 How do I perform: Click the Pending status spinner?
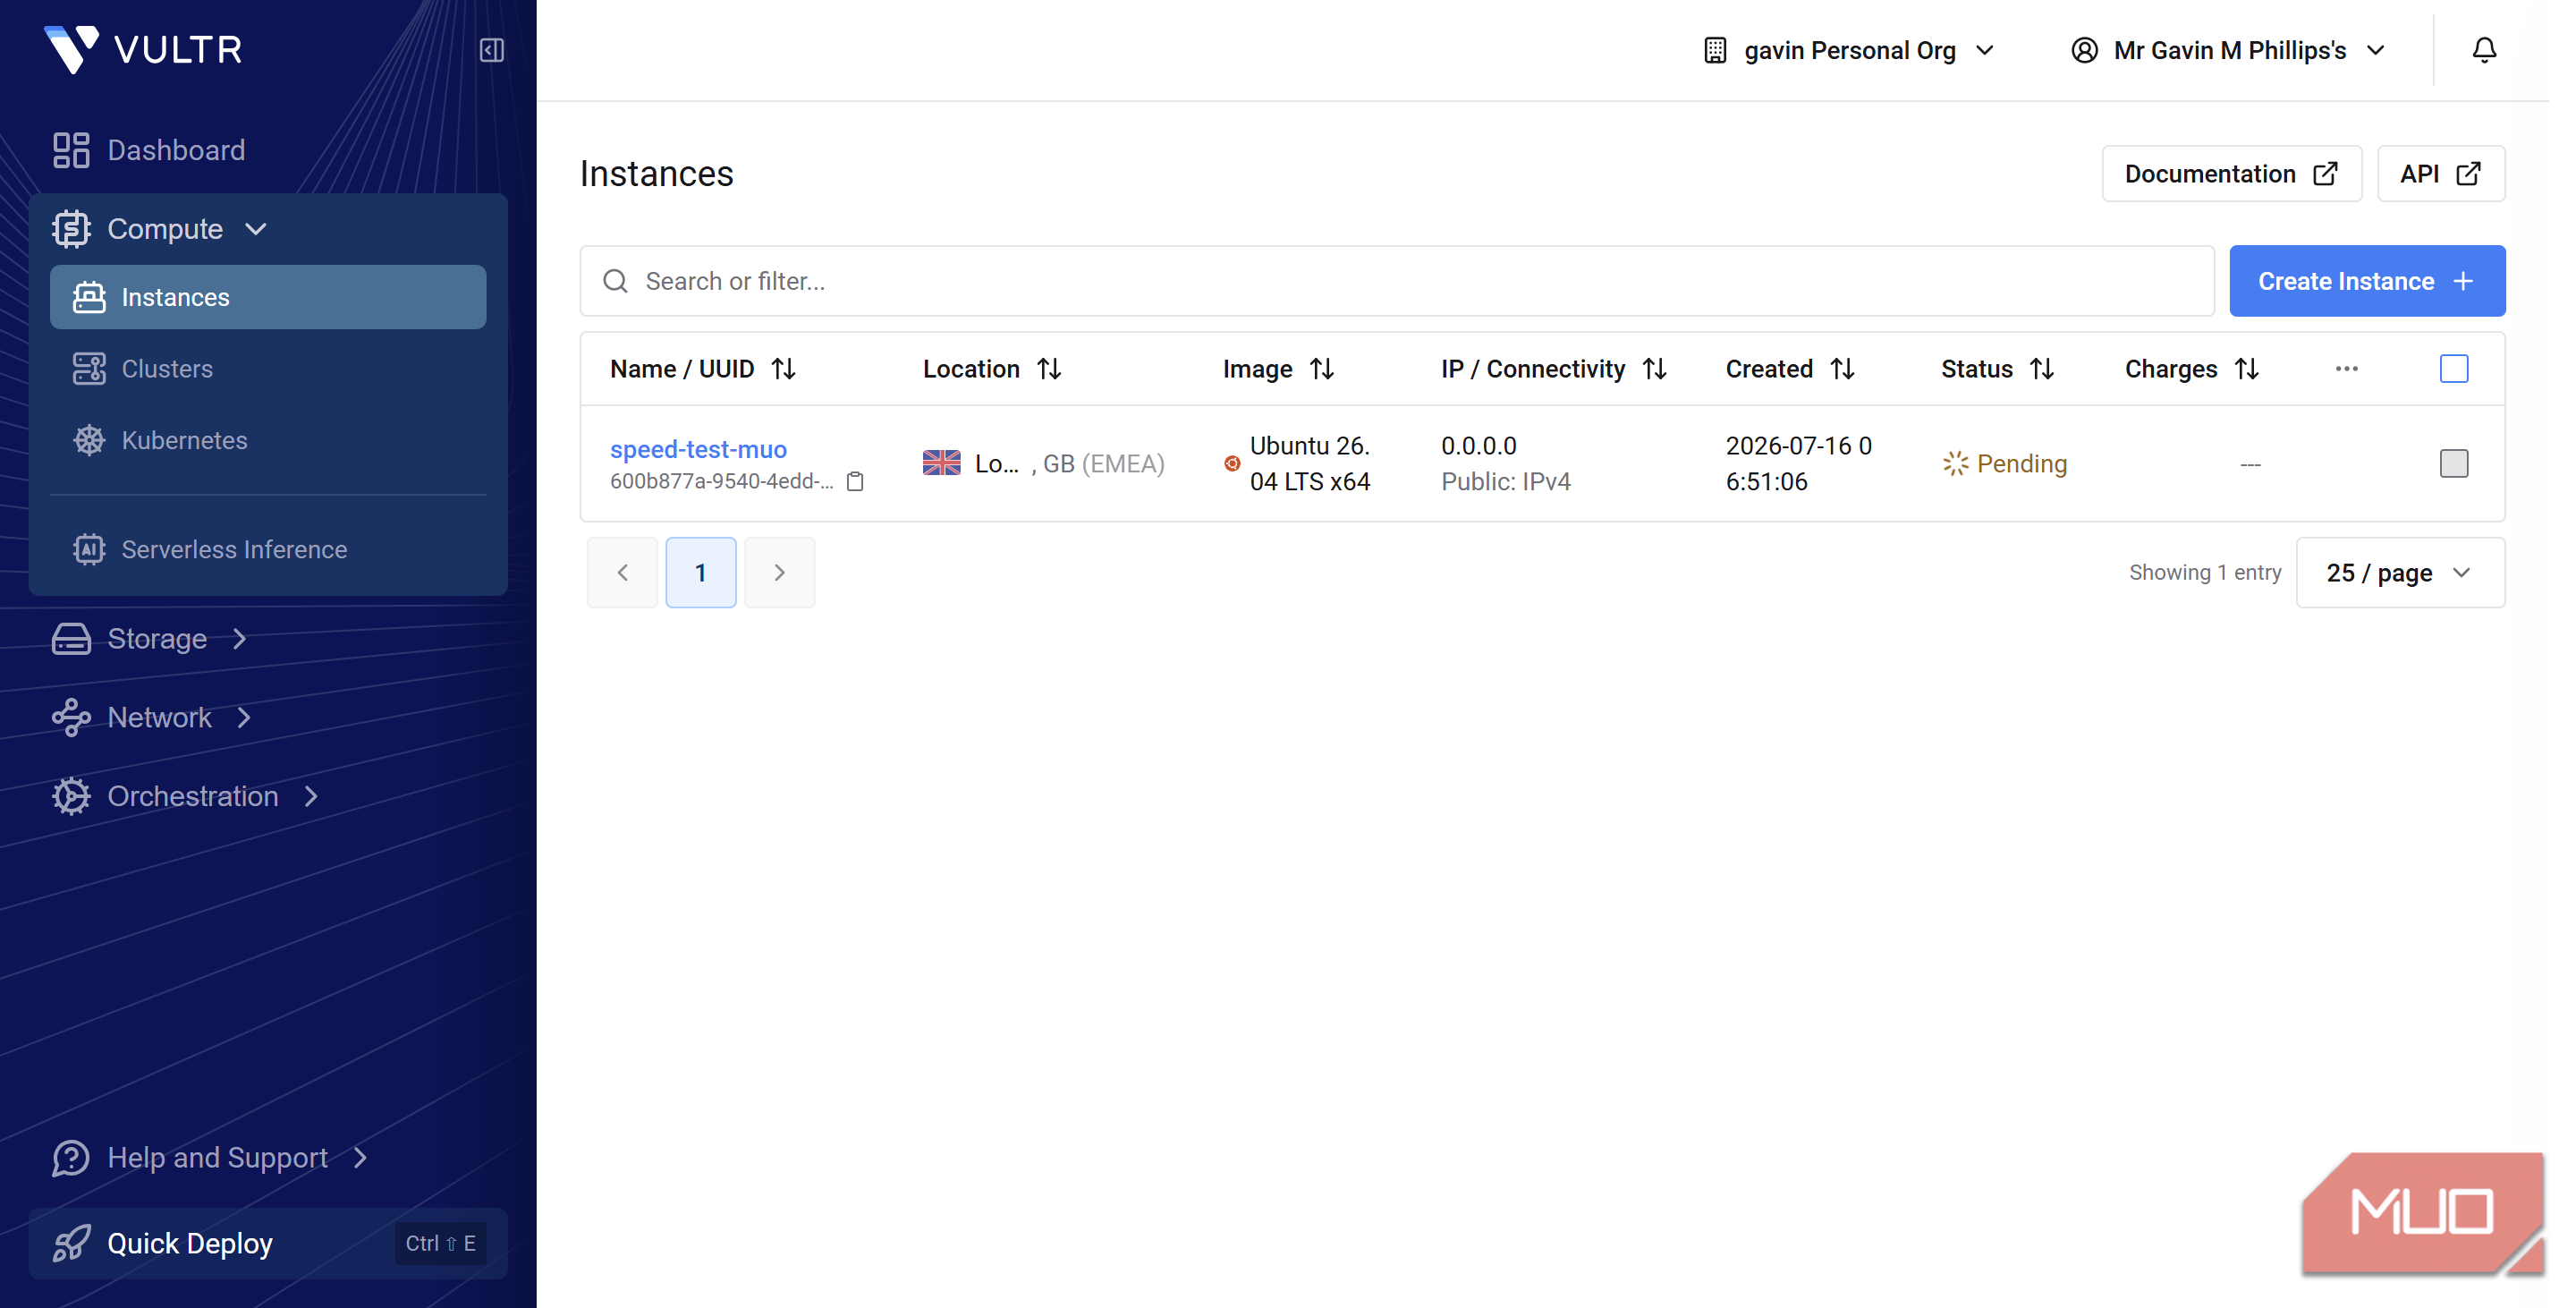tap(1955, 463)
